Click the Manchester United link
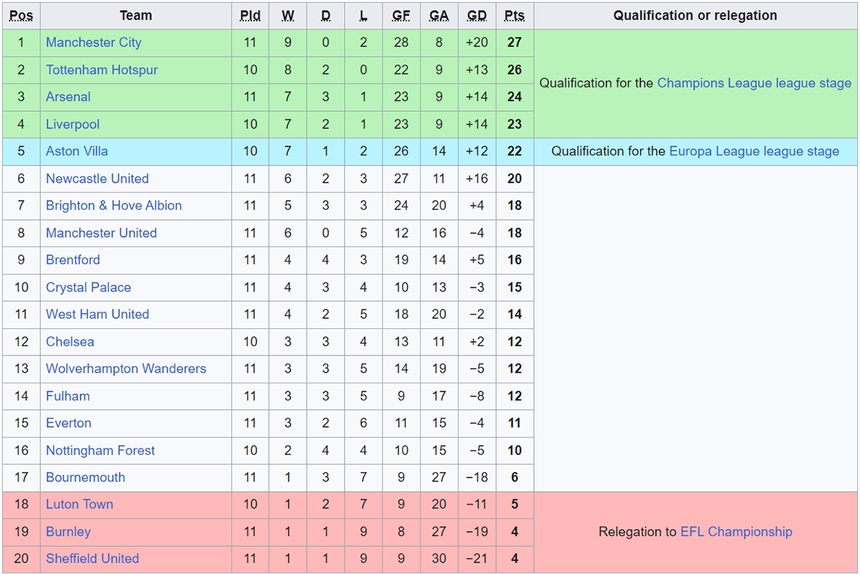Viewport: 860px width, 574px height. click(x=101, y=233)
